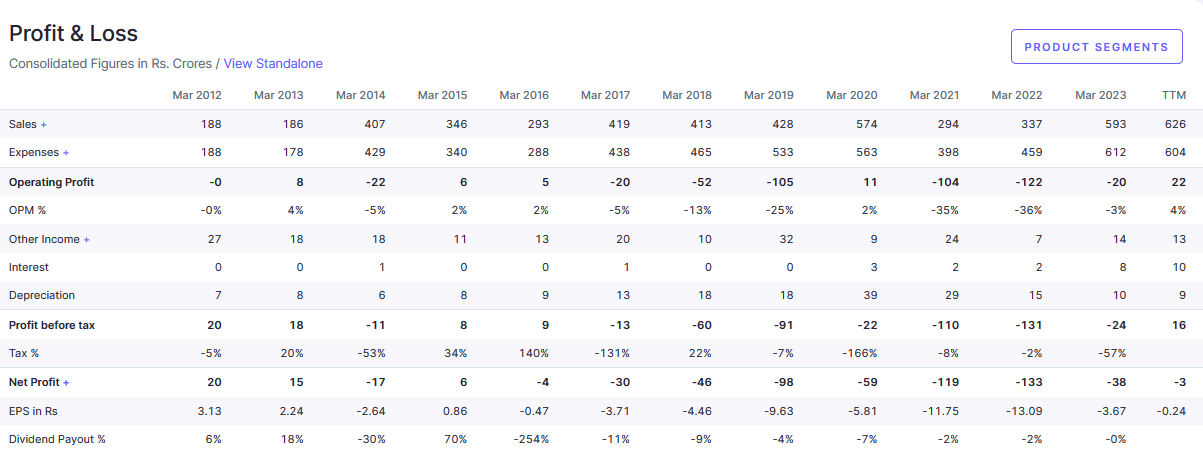Select the Dividend Payout % label

[57, 439]
